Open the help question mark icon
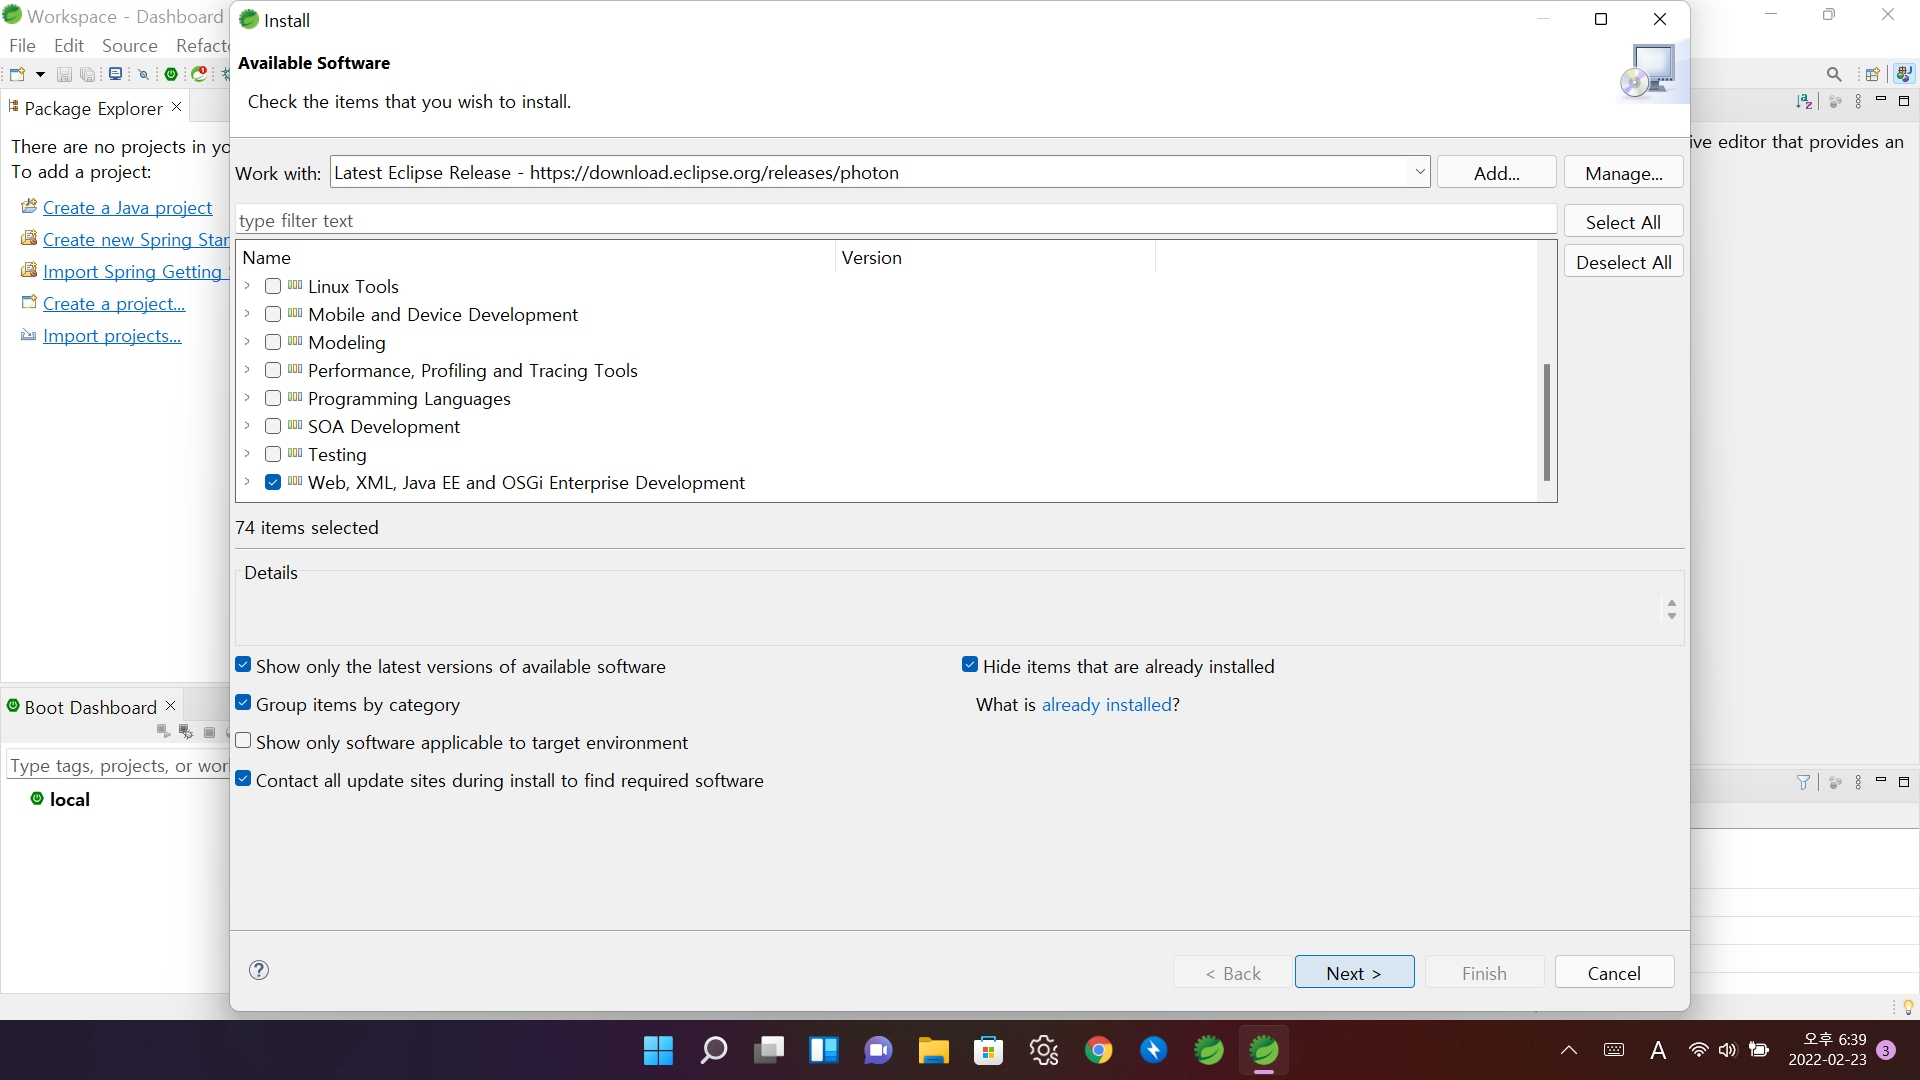This screenshot has width=1920, height=1080. point(259,970)
